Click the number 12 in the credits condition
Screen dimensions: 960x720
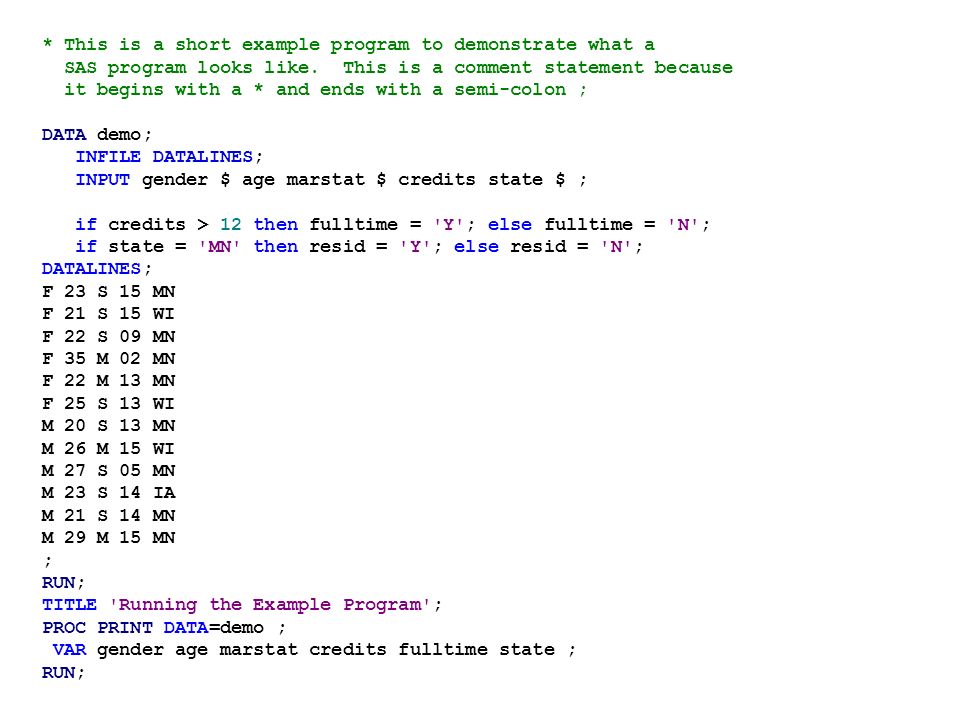point(230,224)
